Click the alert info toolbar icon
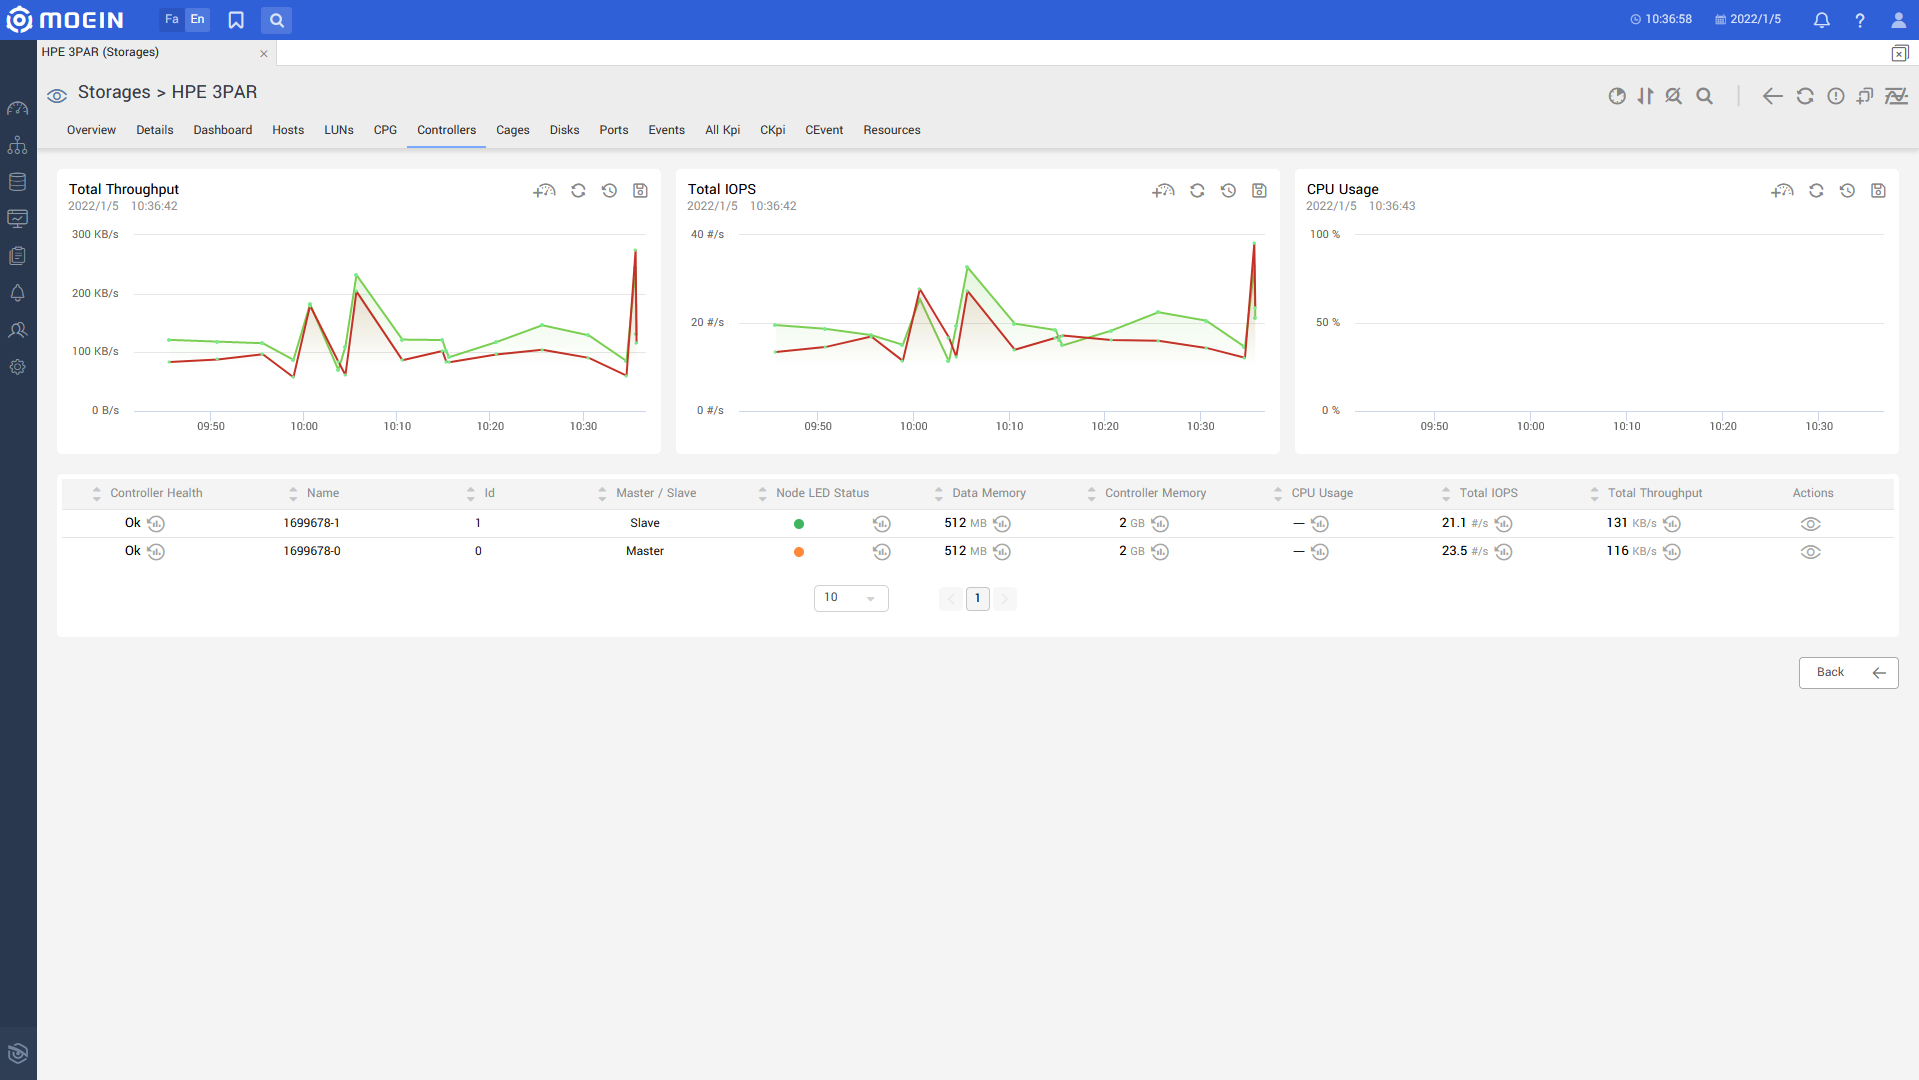The height and width of the screenshot is (1080, 1919). 1836,96
